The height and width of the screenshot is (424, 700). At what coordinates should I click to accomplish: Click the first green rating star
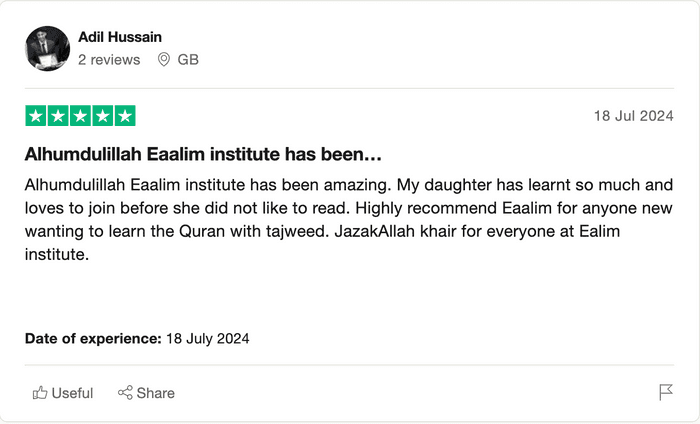pos(35,116)
